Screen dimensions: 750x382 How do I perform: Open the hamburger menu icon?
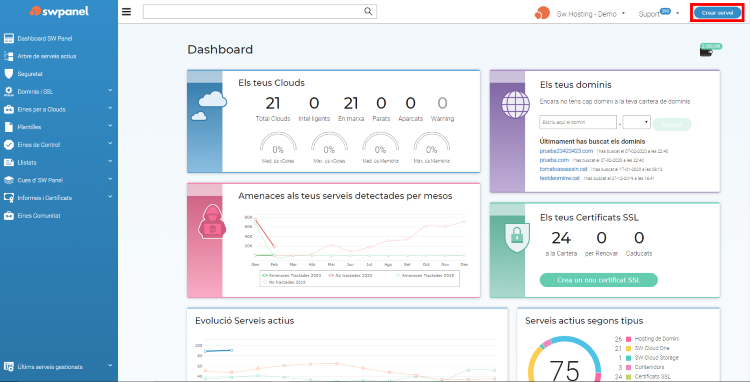click(126, 12)
